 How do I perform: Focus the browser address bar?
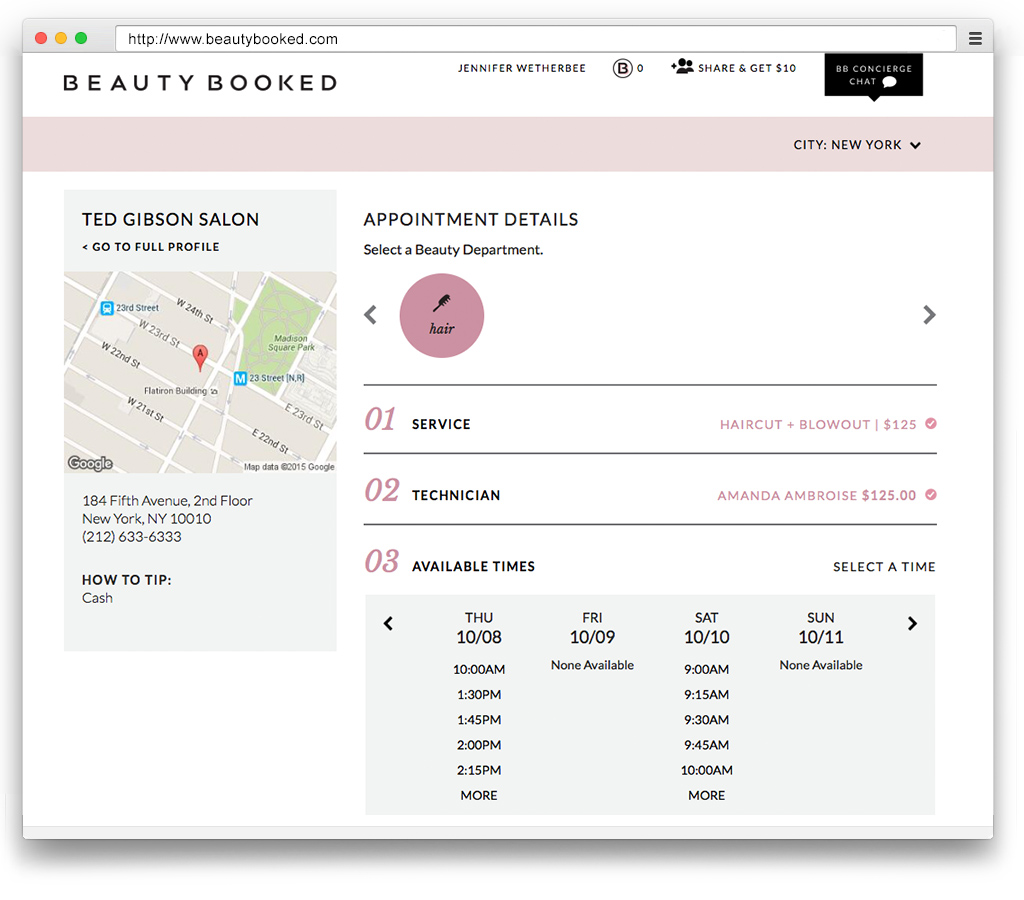536,39
